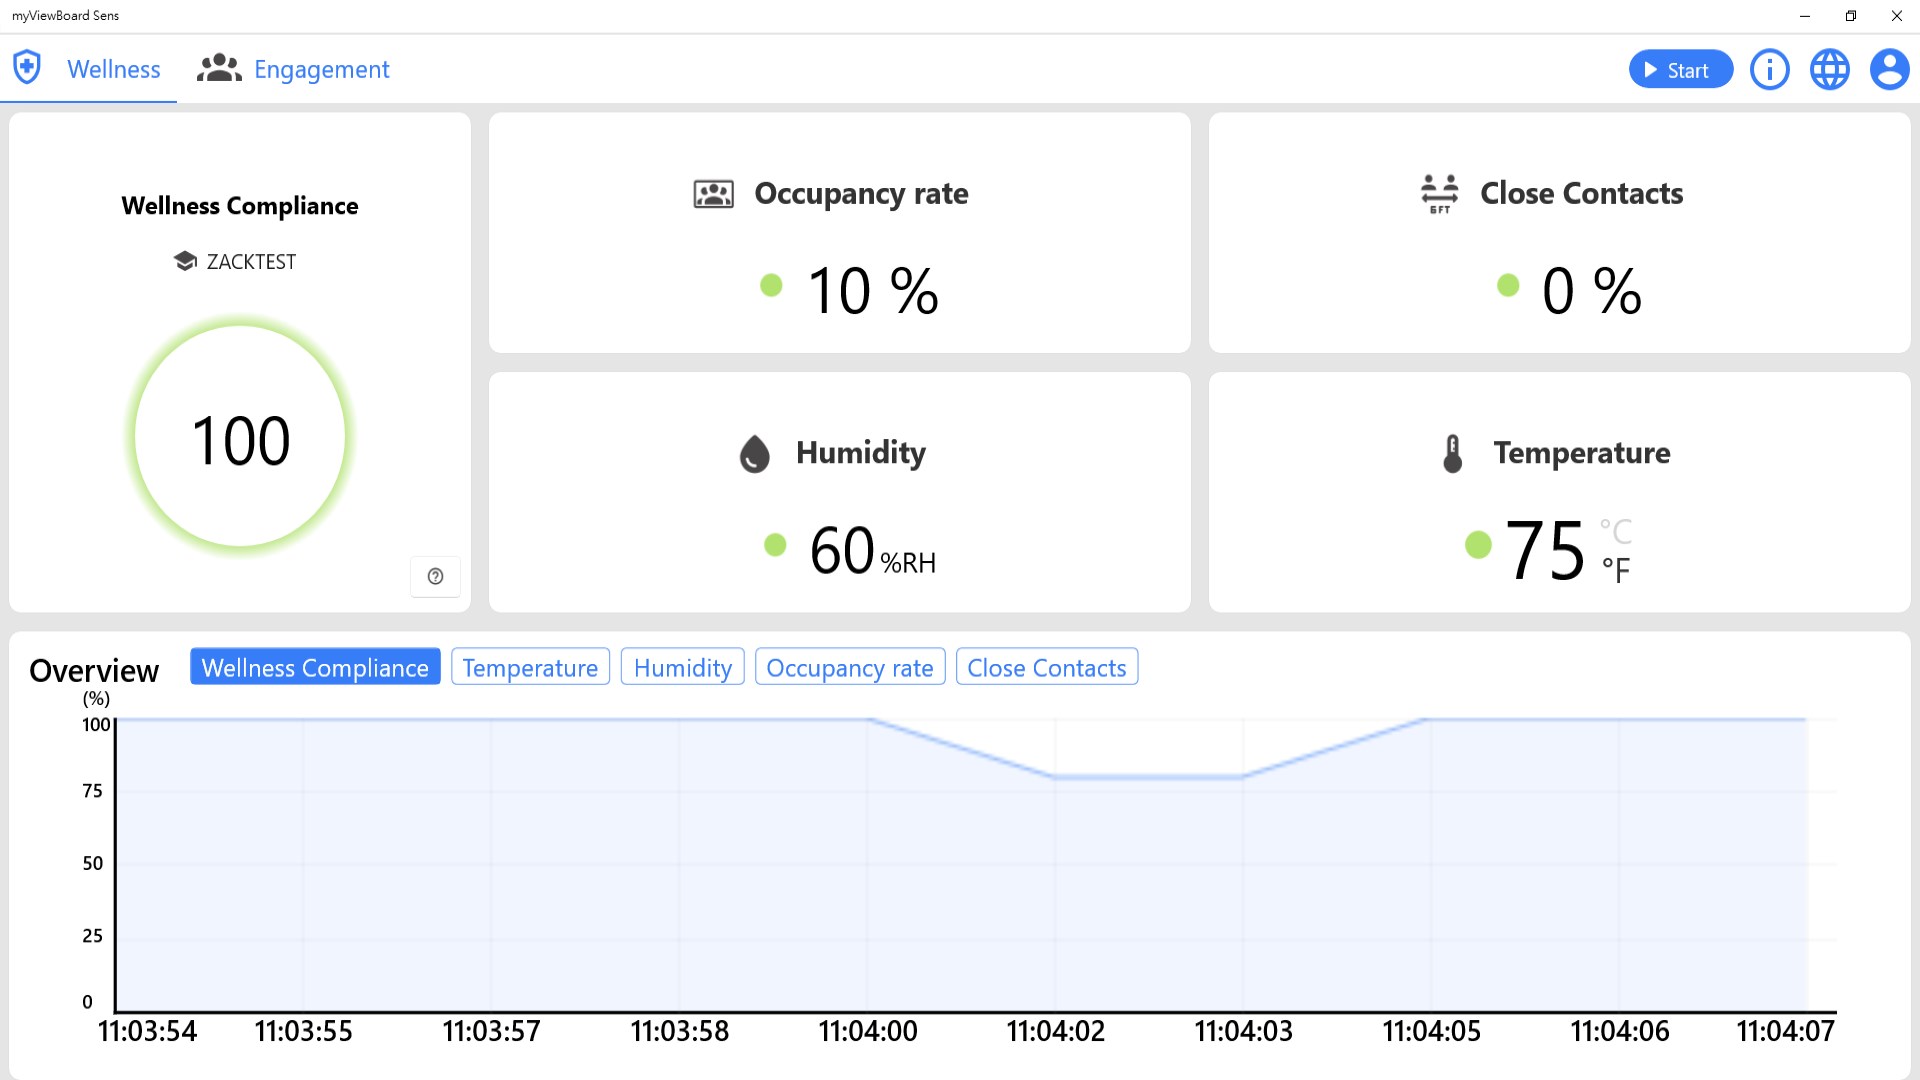
Task: Click the Close Contacts distance icon
Action: [1439, 193]
